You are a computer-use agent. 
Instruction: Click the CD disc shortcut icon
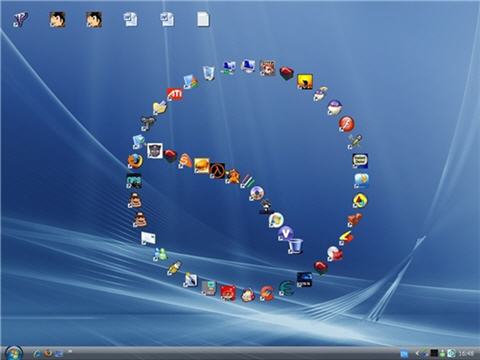(x=257, y=193)
